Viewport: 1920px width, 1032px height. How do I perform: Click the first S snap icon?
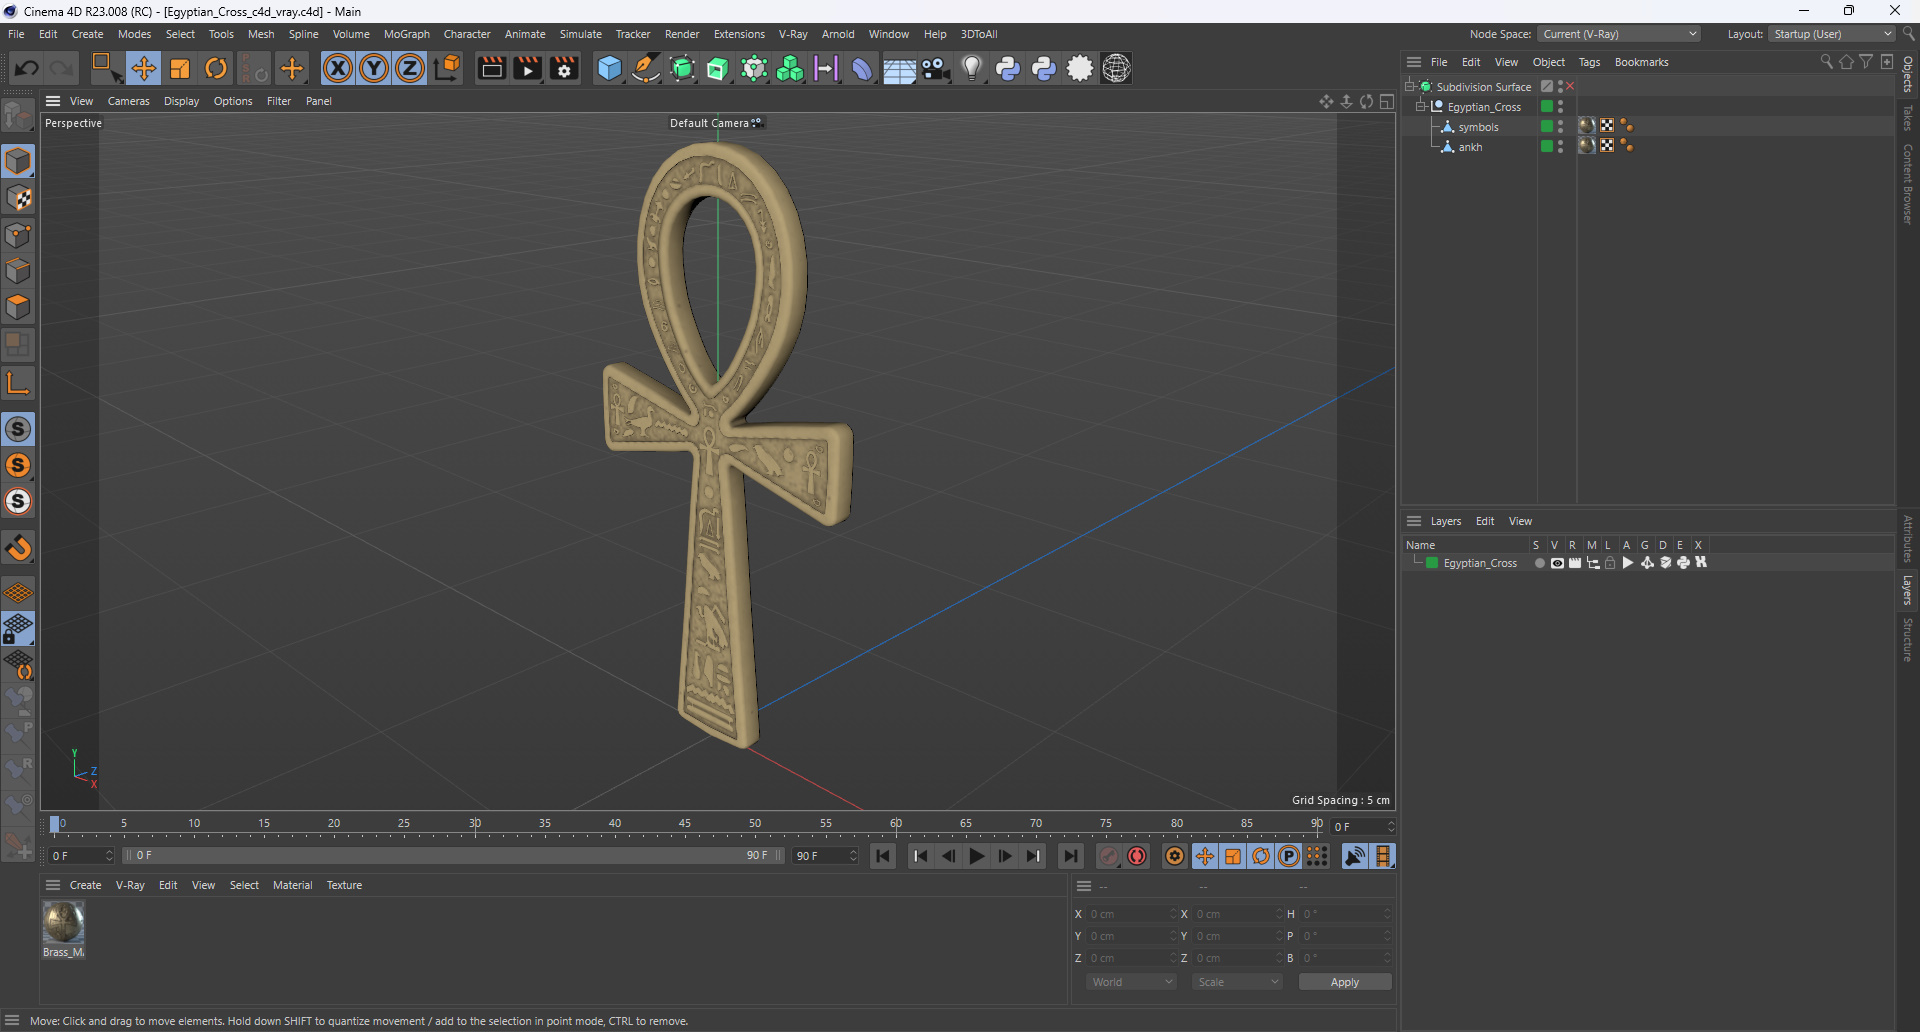point(18,429)
